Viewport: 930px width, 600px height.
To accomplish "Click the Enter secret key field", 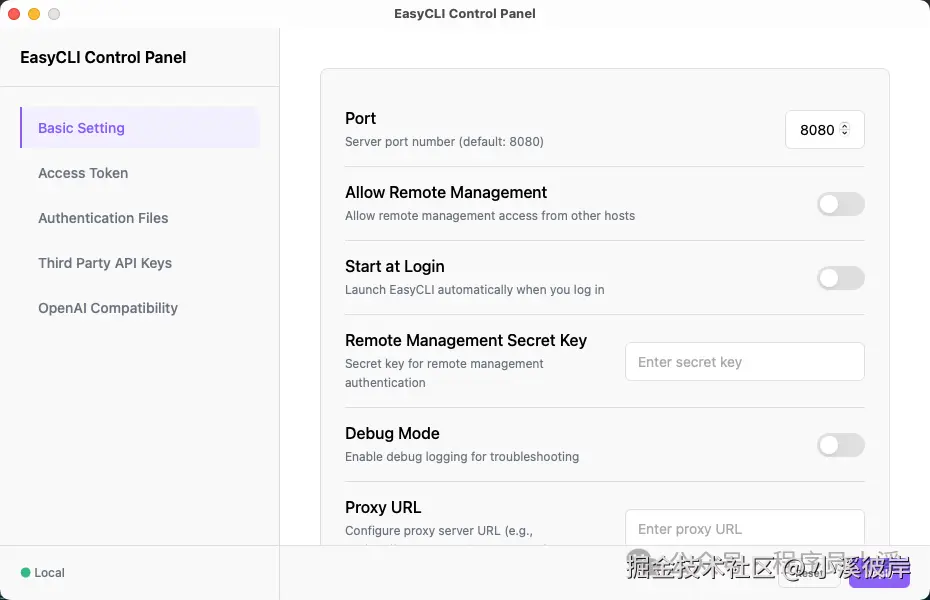I will [744, 362].
